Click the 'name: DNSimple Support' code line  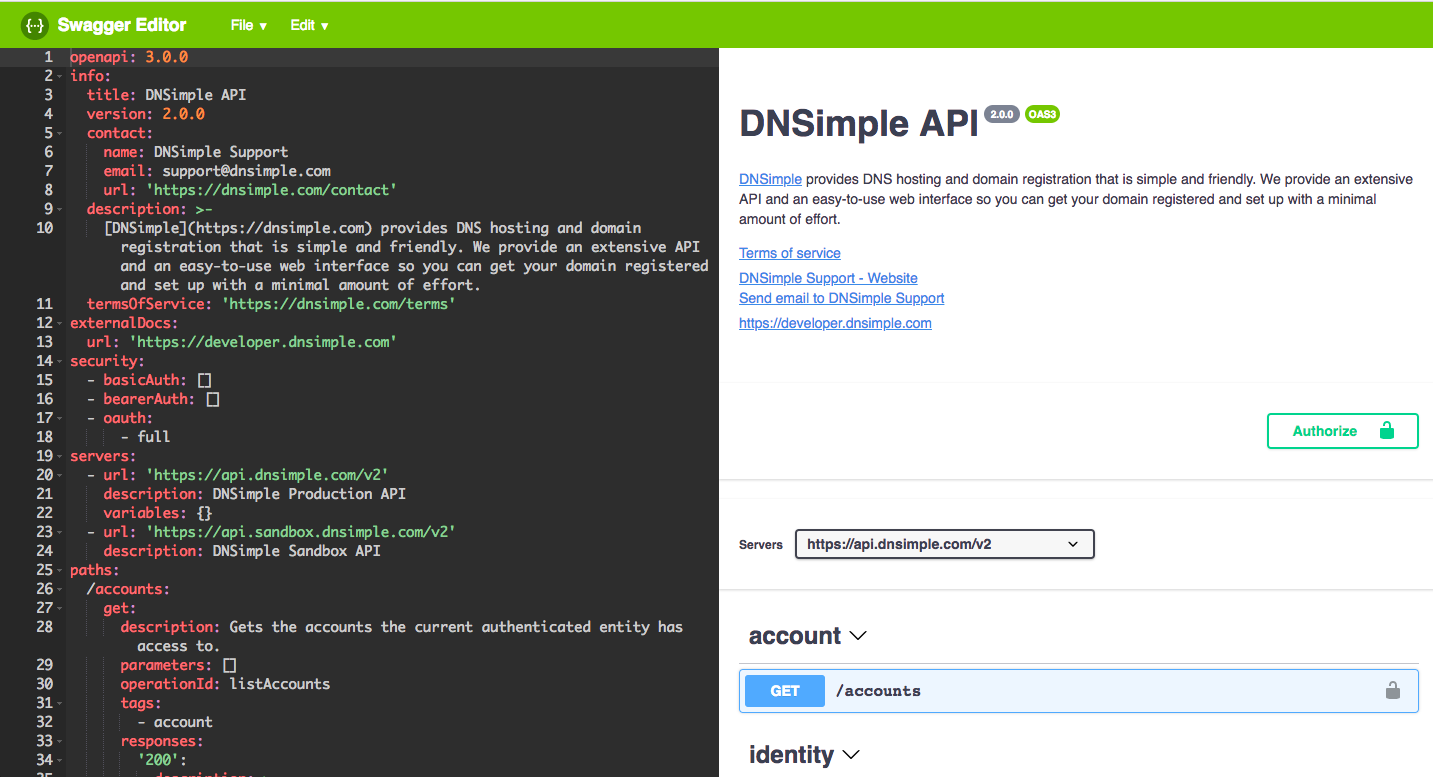[196, 152]
